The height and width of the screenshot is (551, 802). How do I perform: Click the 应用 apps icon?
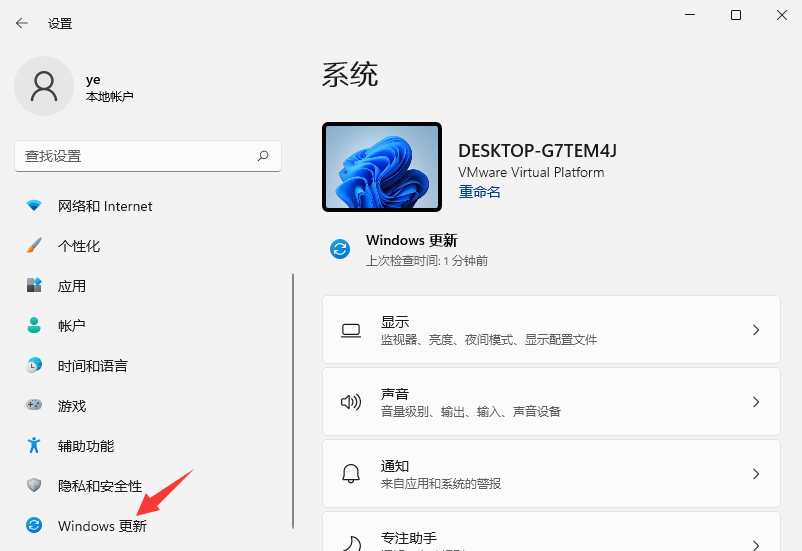click(x=34, y=286)
